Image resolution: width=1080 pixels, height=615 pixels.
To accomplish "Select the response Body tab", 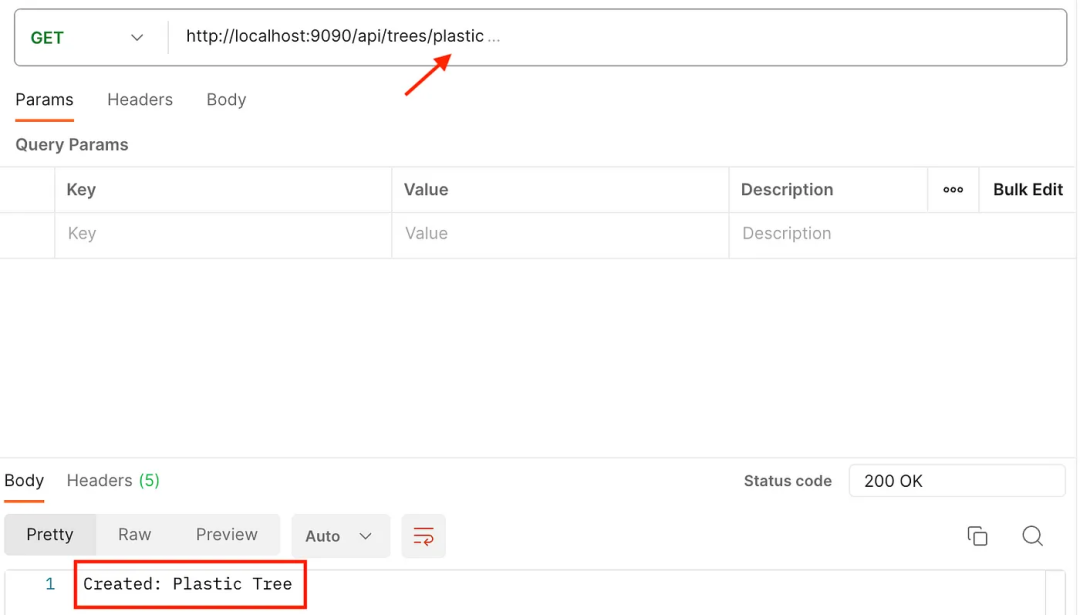I will [24, 481].
